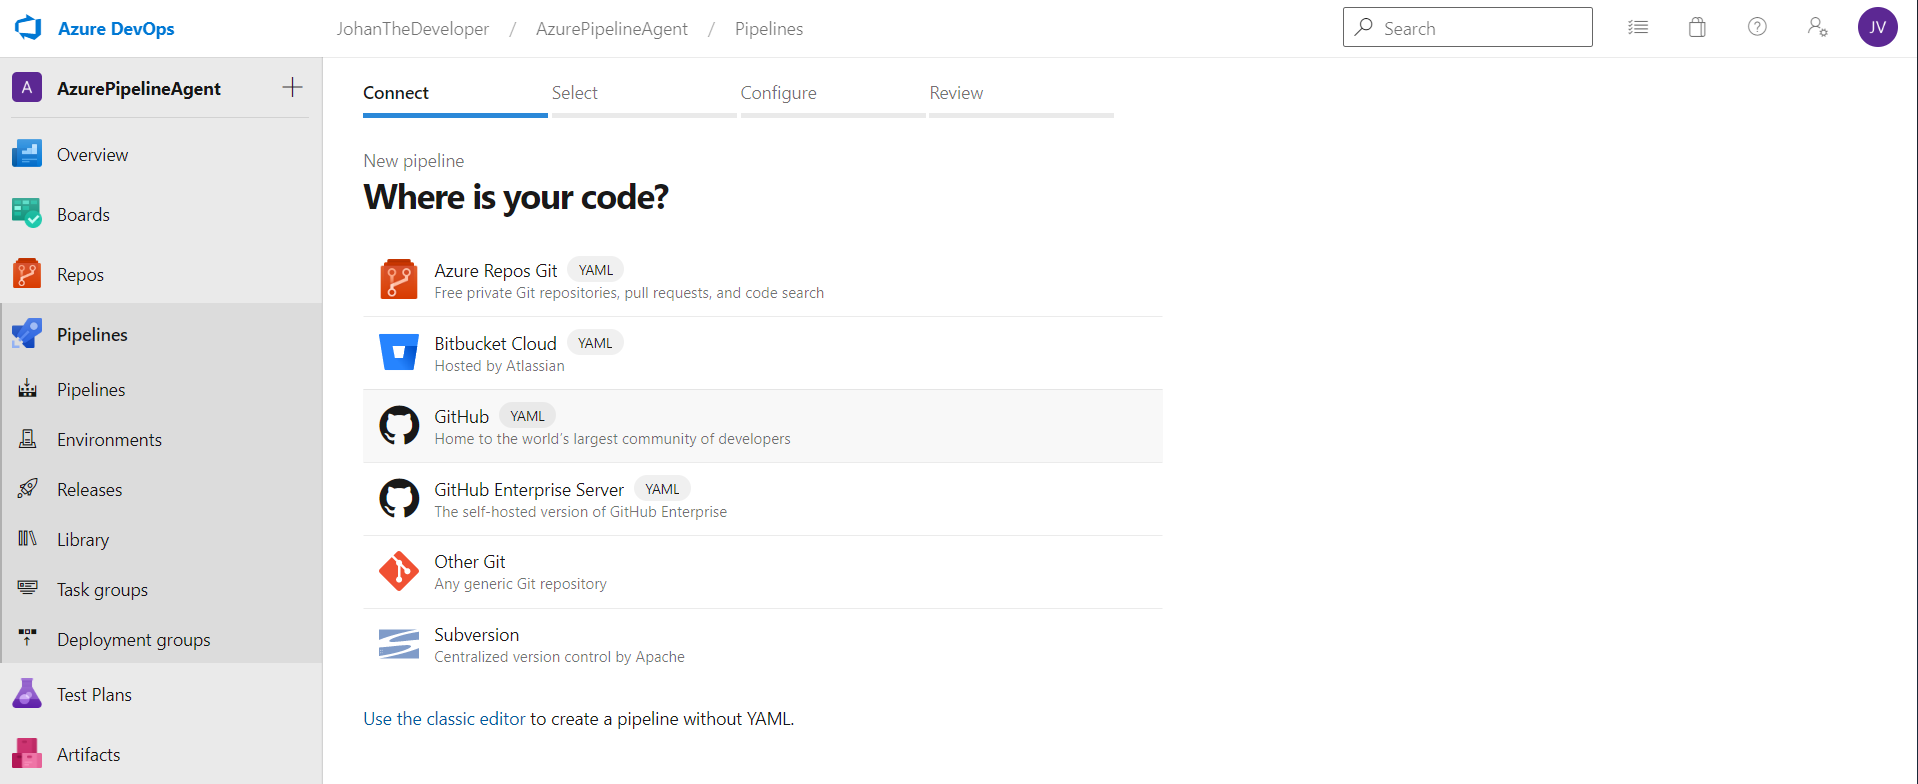Viewport: 1918px width, 784px height.
Task: Choose GitHub Enterprise Server as source
Action: point(763,499)
